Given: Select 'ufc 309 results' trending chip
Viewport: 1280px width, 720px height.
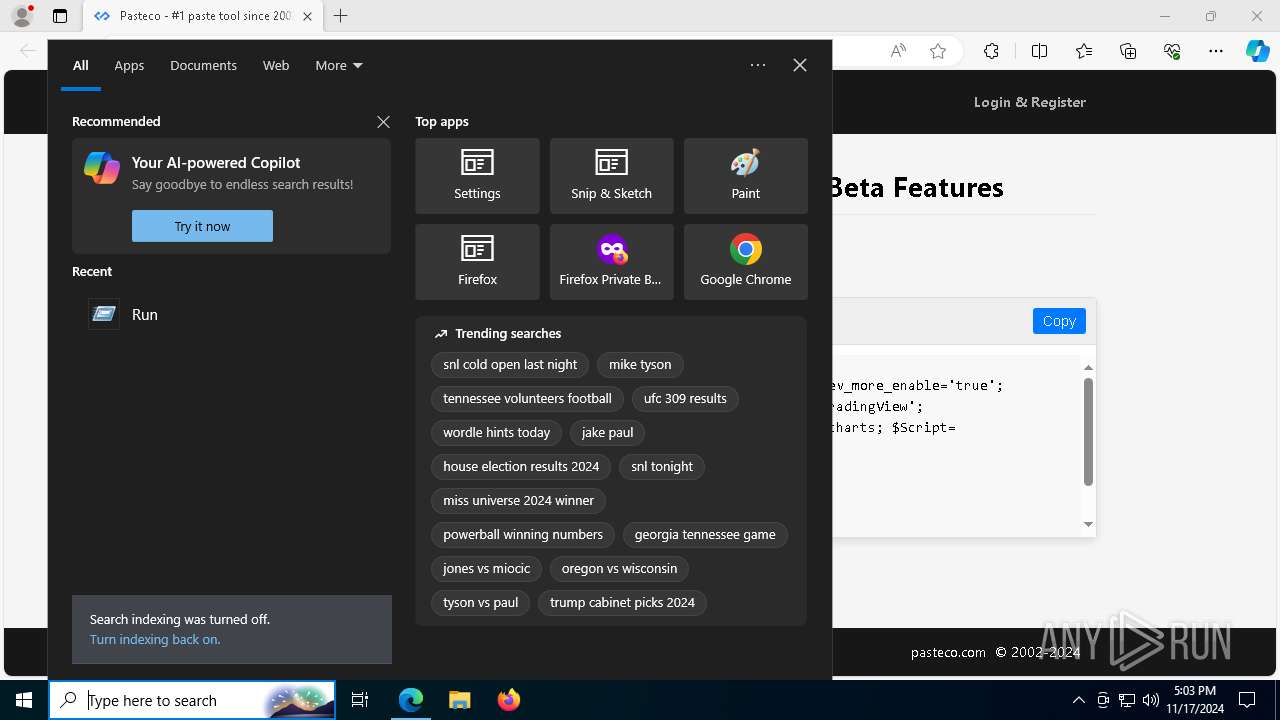Looking at the screenshot, I should click(x=685, y=399).
